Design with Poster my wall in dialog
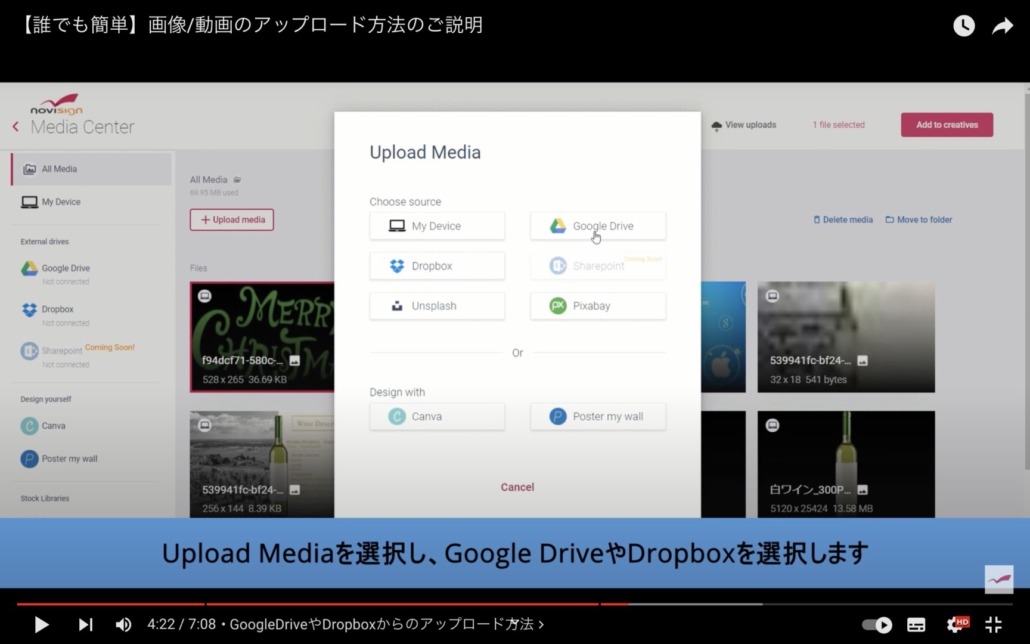Image resolution: width=1030 pixels, height=644 pixels. 598,417
